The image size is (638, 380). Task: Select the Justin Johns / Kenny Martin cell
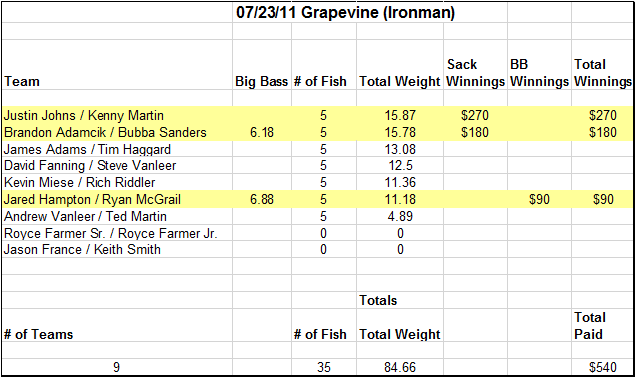coord(117,116)
